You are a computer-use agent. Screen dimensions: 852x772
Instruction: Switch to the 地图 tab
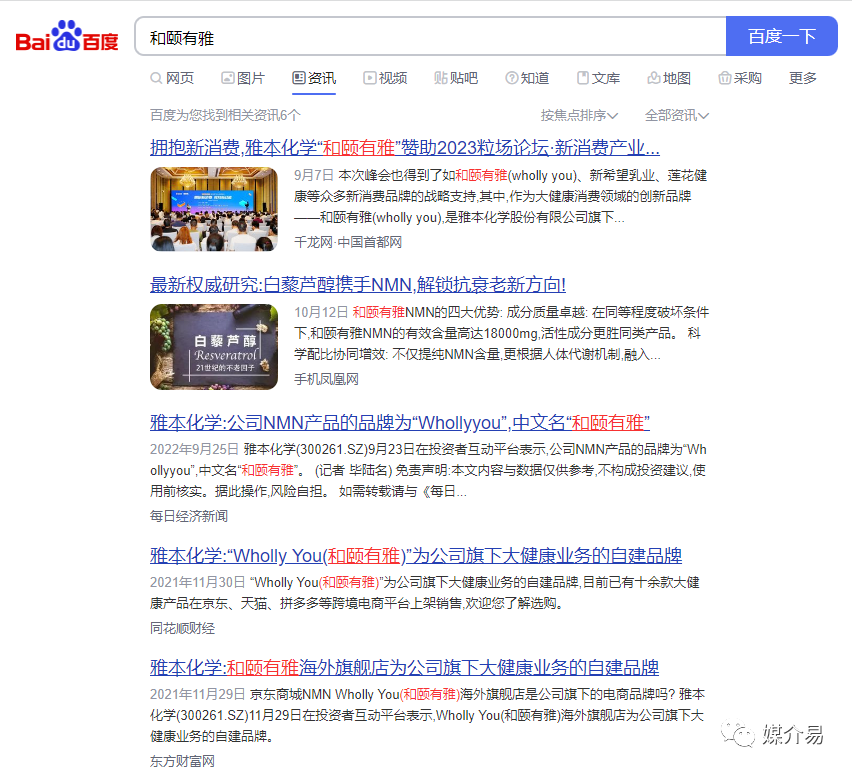pyautogui.click(x=669, y=78)
